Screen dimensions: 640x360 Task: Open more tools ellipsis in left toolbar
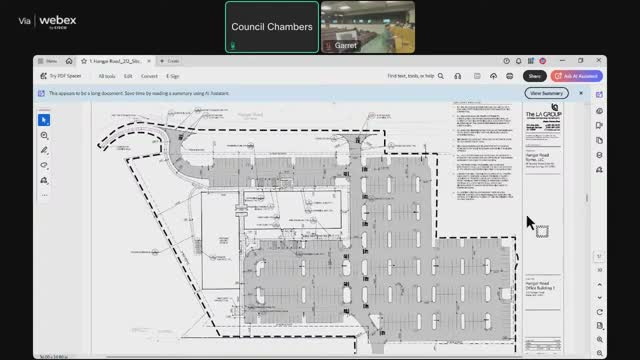[x=44, y=195]
